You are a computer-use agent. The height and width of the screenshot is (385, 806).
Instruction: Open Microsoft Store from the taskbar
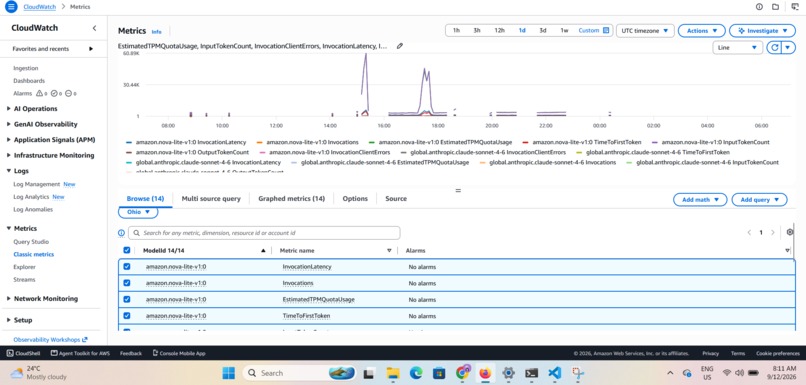(x=438, y=373)
